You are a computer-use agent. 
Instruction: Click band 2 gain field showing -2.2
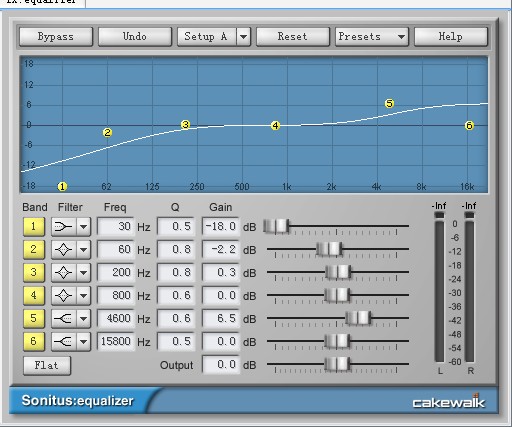(221, 249)
